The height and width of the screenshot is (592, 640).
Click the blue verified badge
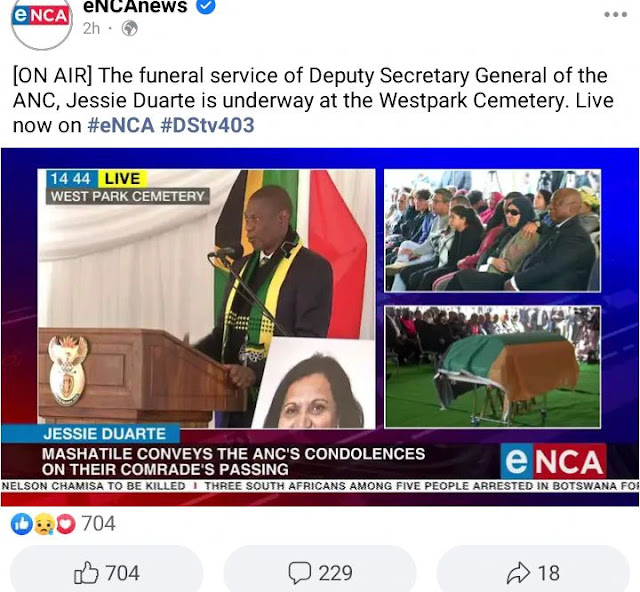pyautogui.click(x=206, y=7)
